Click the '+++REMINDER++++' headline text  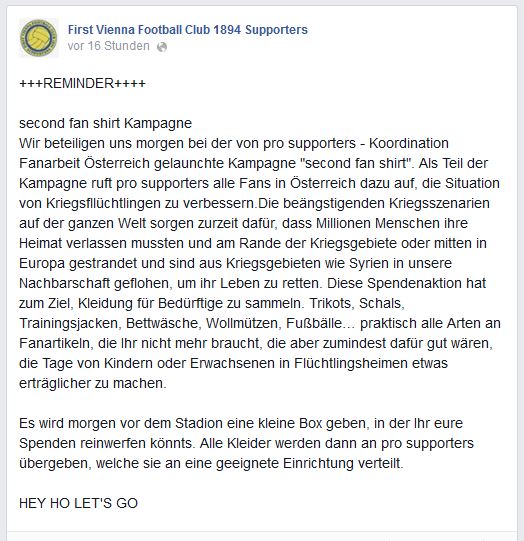click(82, 83)
